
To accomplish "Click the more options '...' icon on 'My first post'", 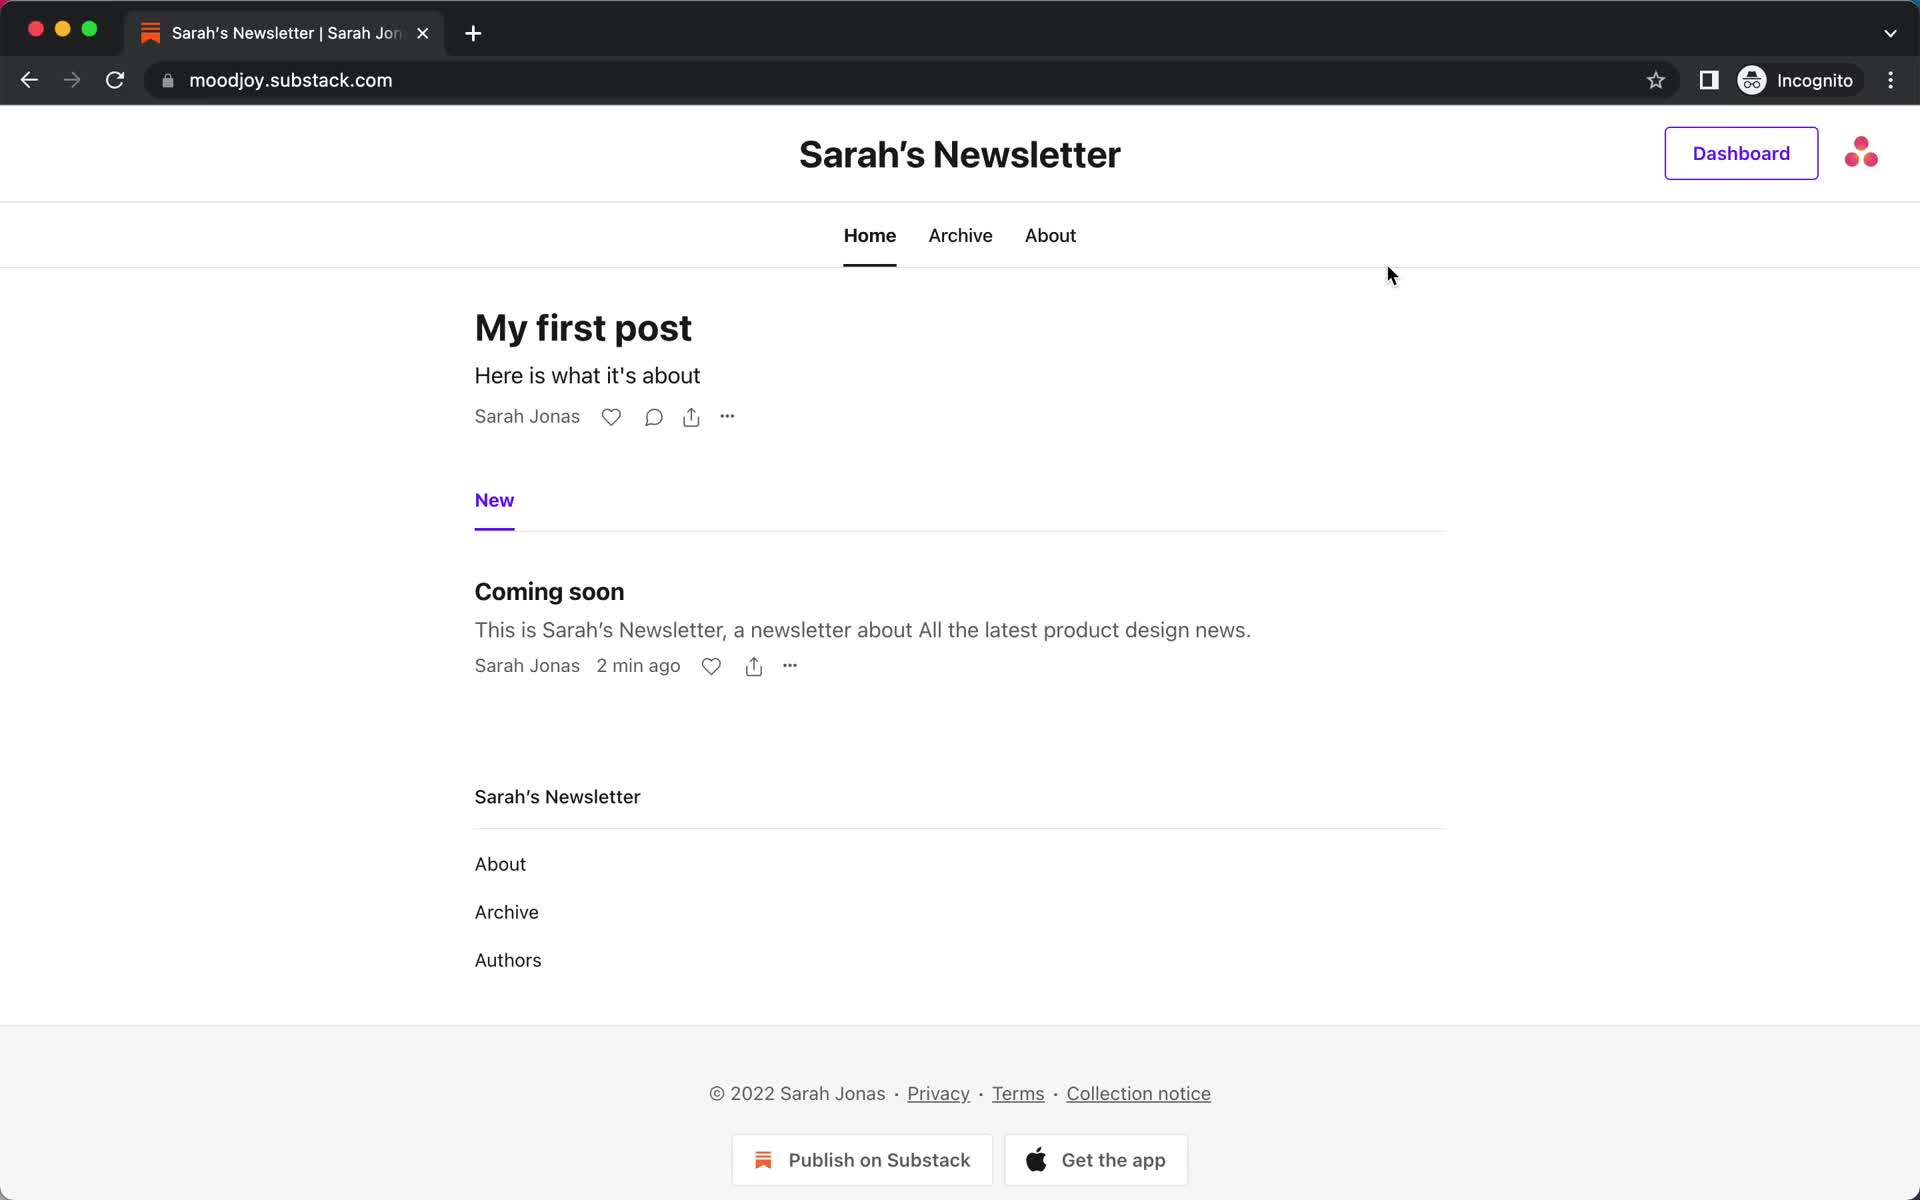I will click(x=727, y=416).
